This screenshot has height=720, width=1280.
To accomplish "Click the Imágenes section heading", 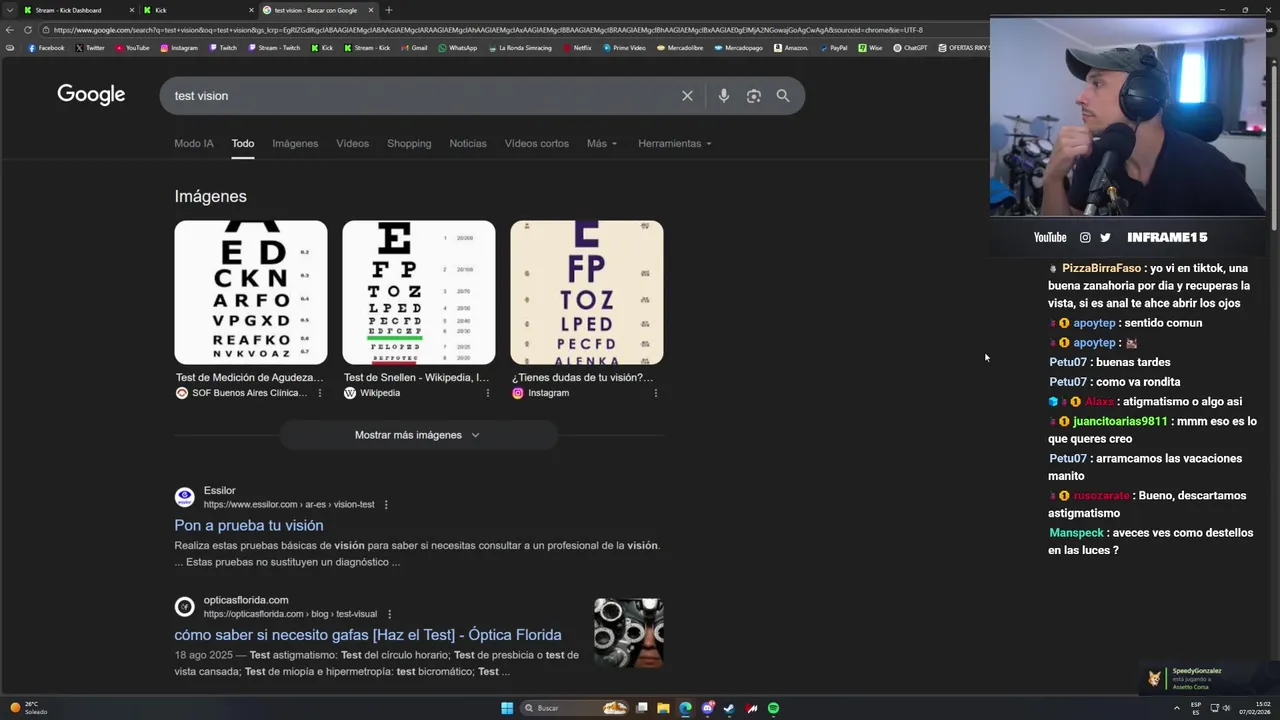I will tap(210, 196).
